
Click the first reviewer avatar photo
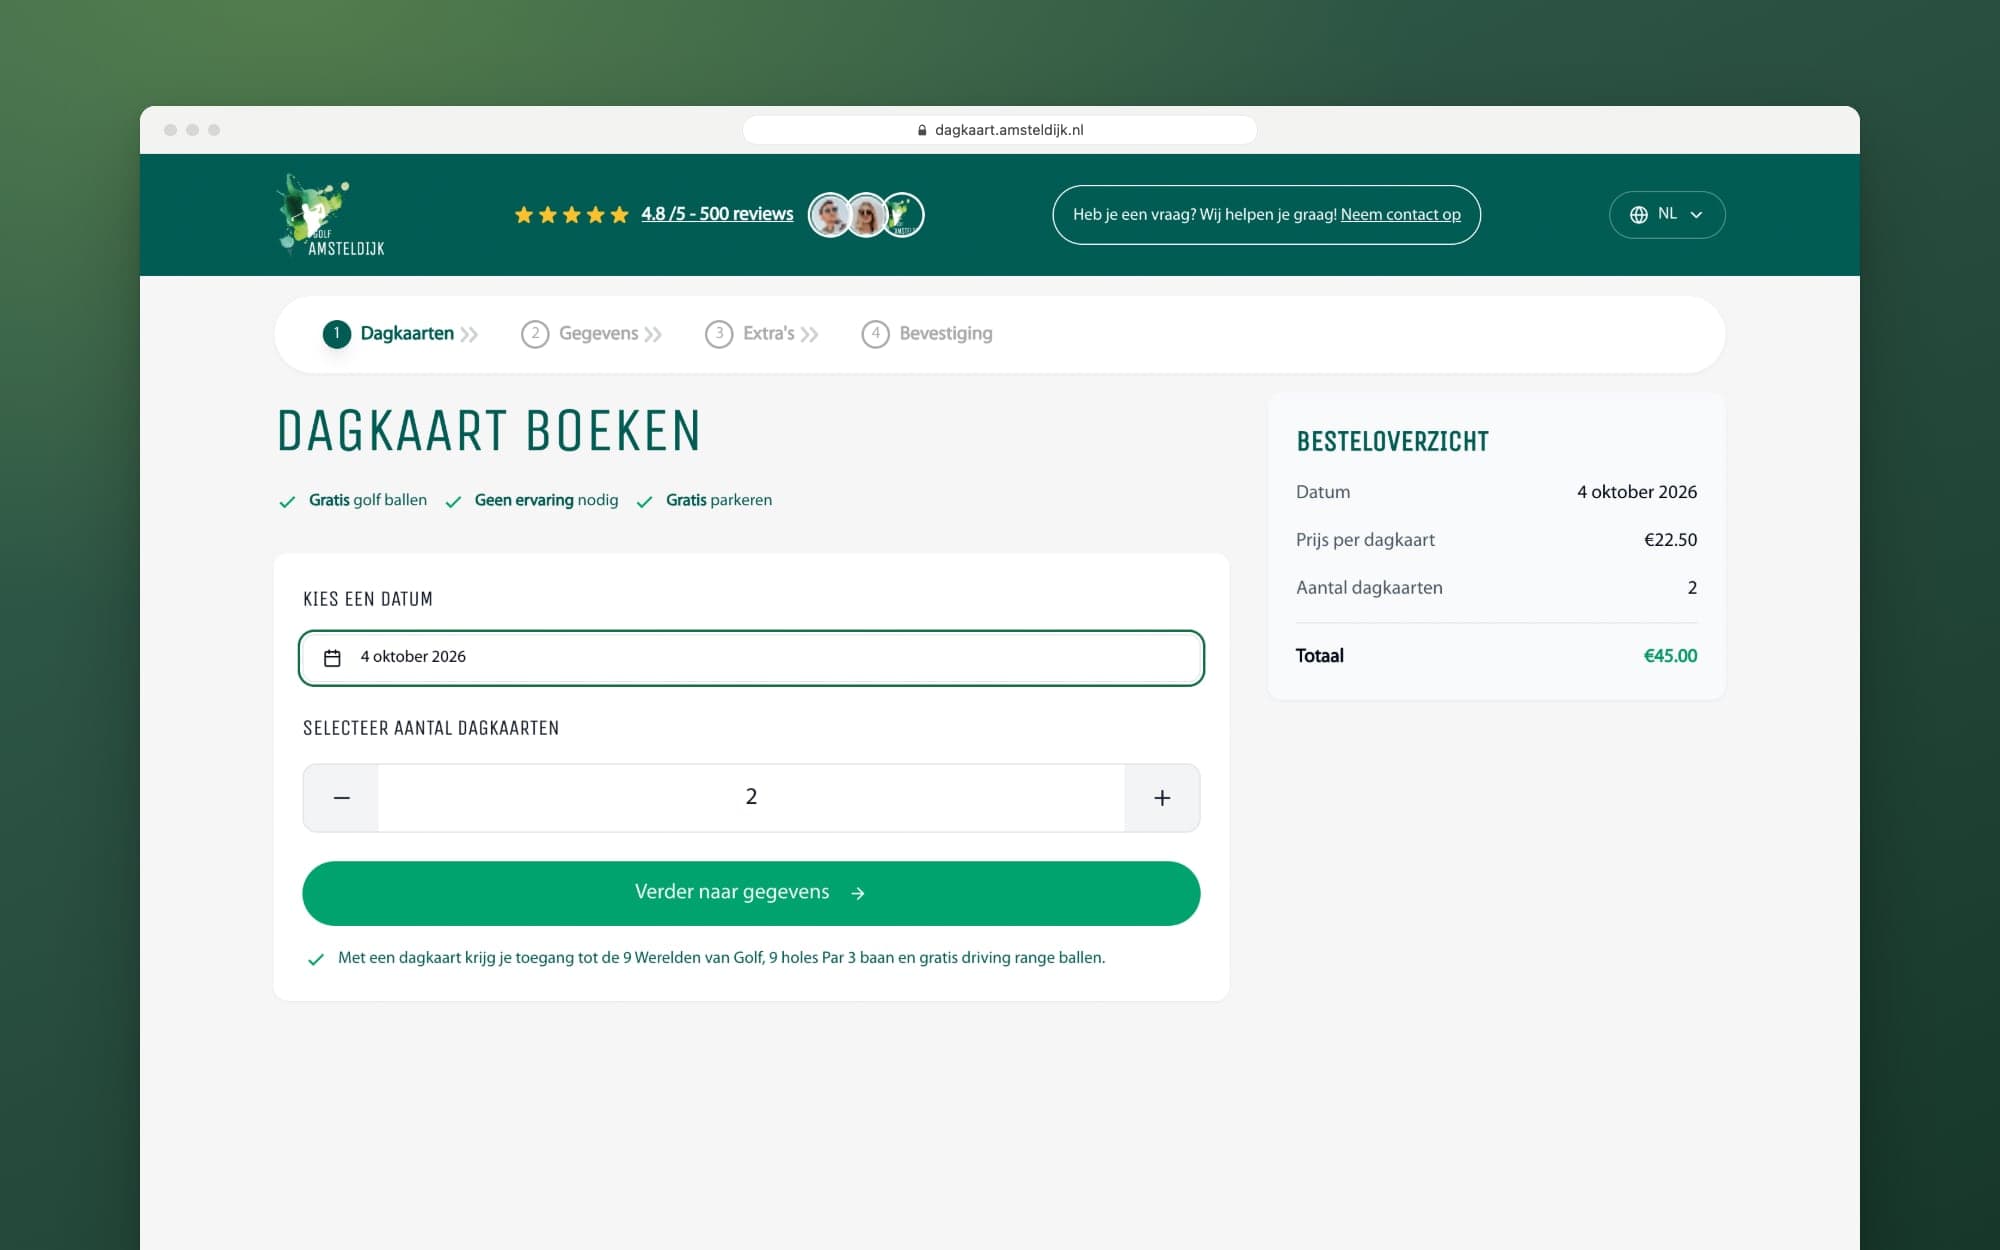830,215
